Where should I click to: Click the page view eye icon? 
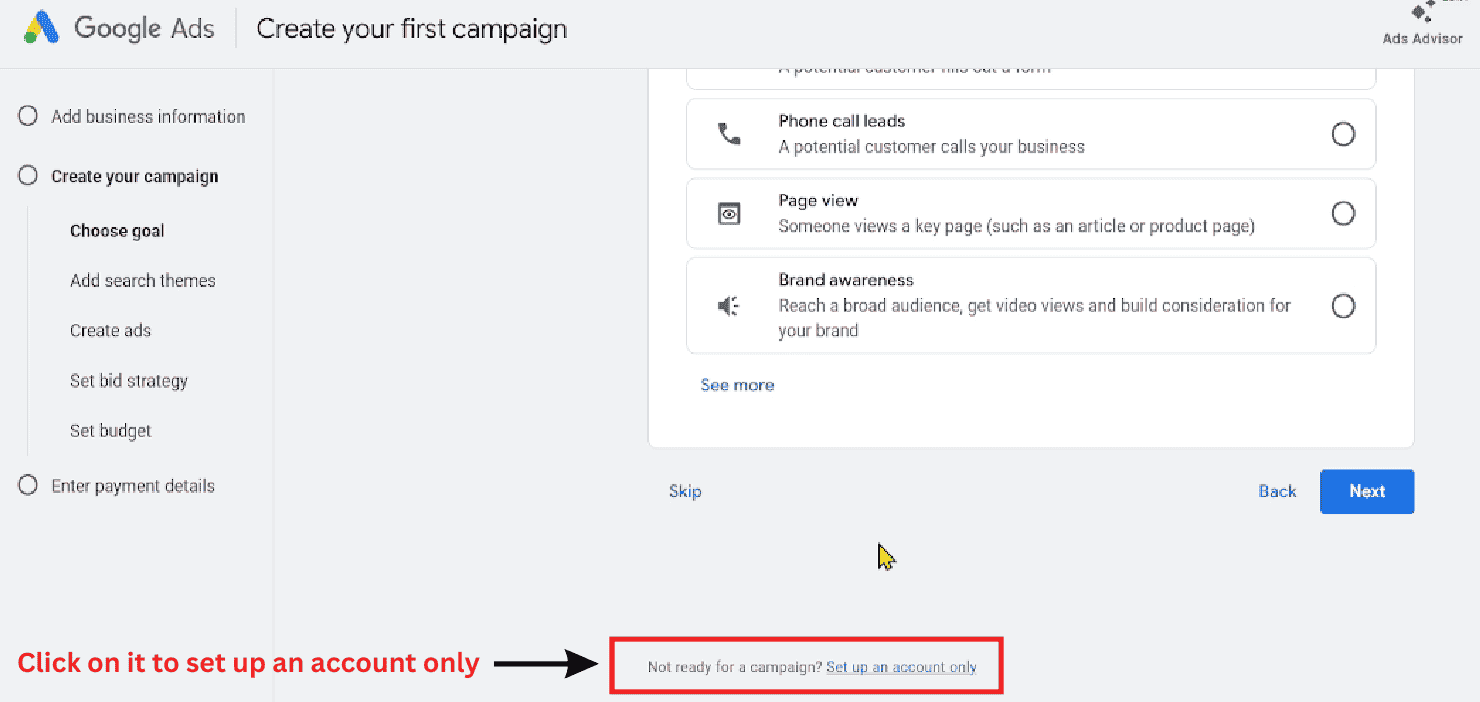click(x=729, y=213)
